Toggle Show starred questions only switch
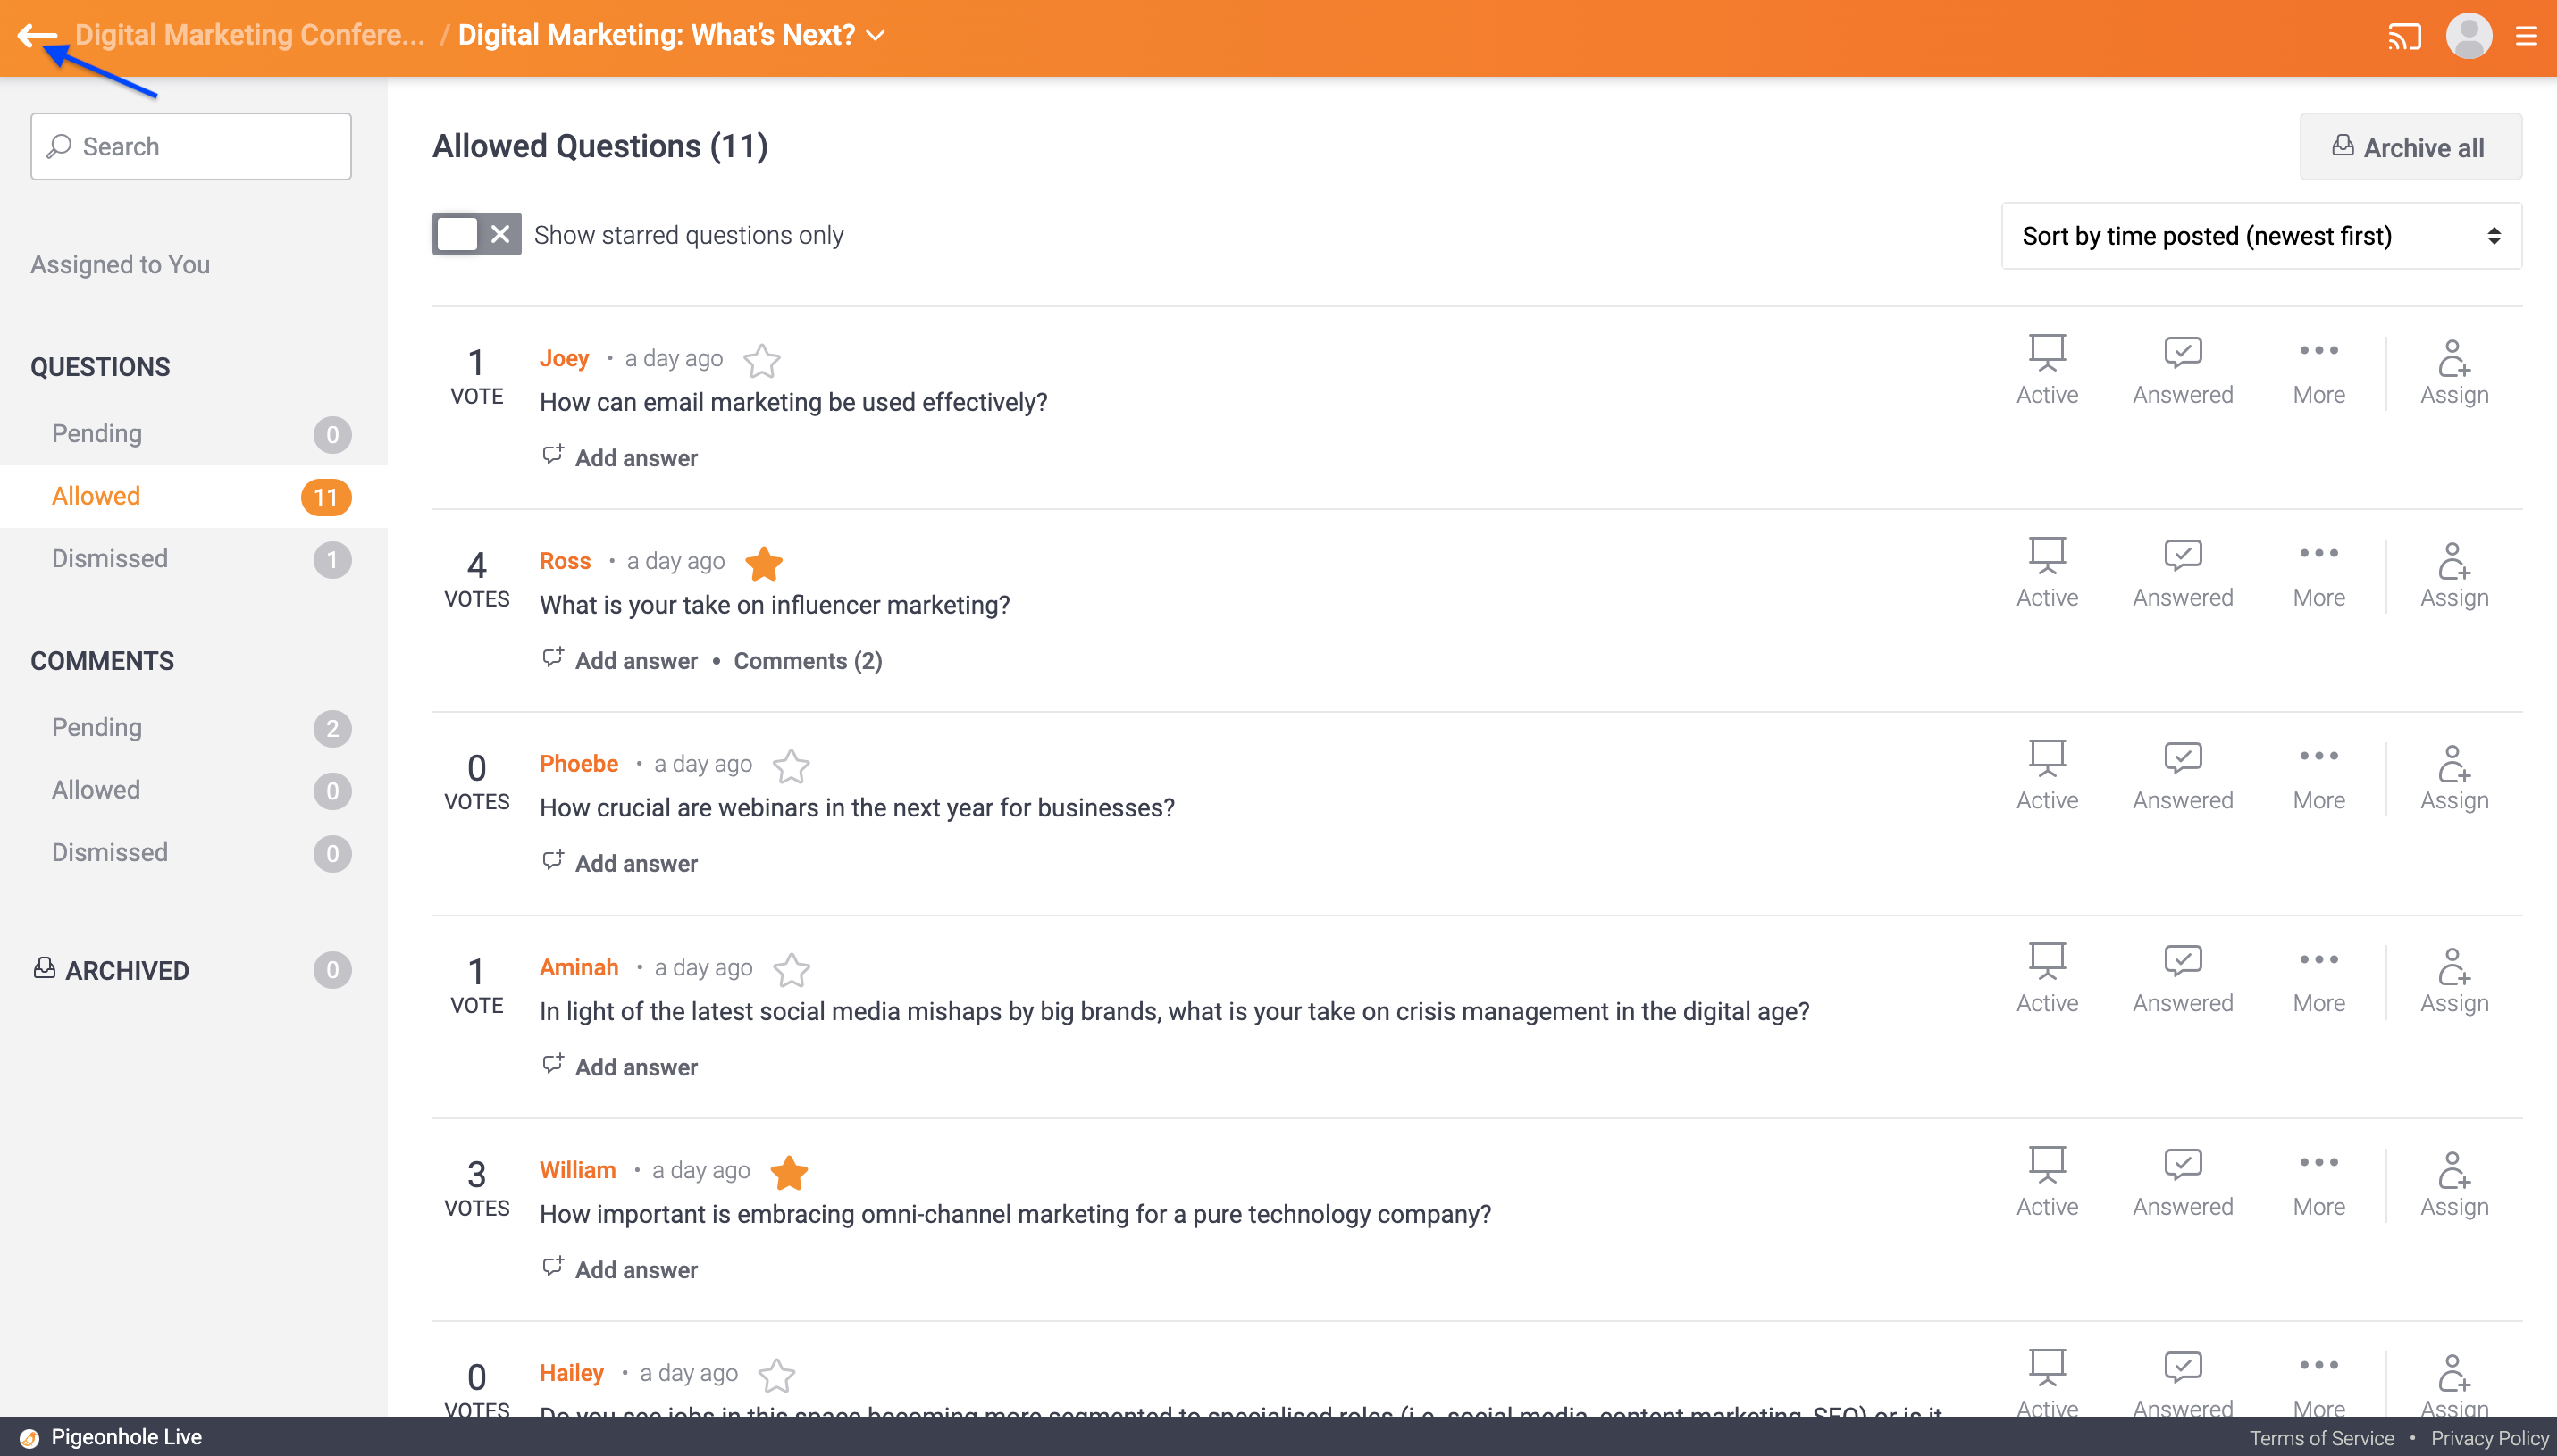 [x=476, y=234]
